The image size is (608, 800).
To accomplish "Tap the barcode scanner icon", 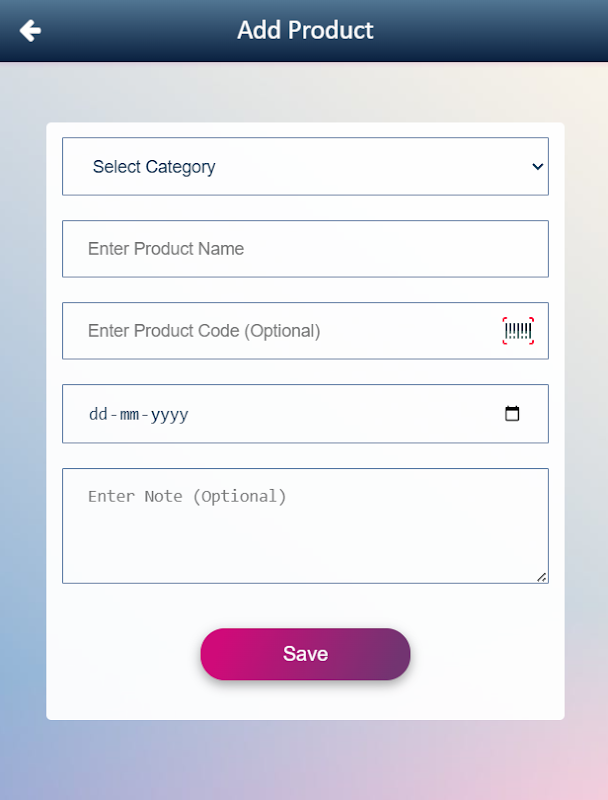I will click(518, 331).
